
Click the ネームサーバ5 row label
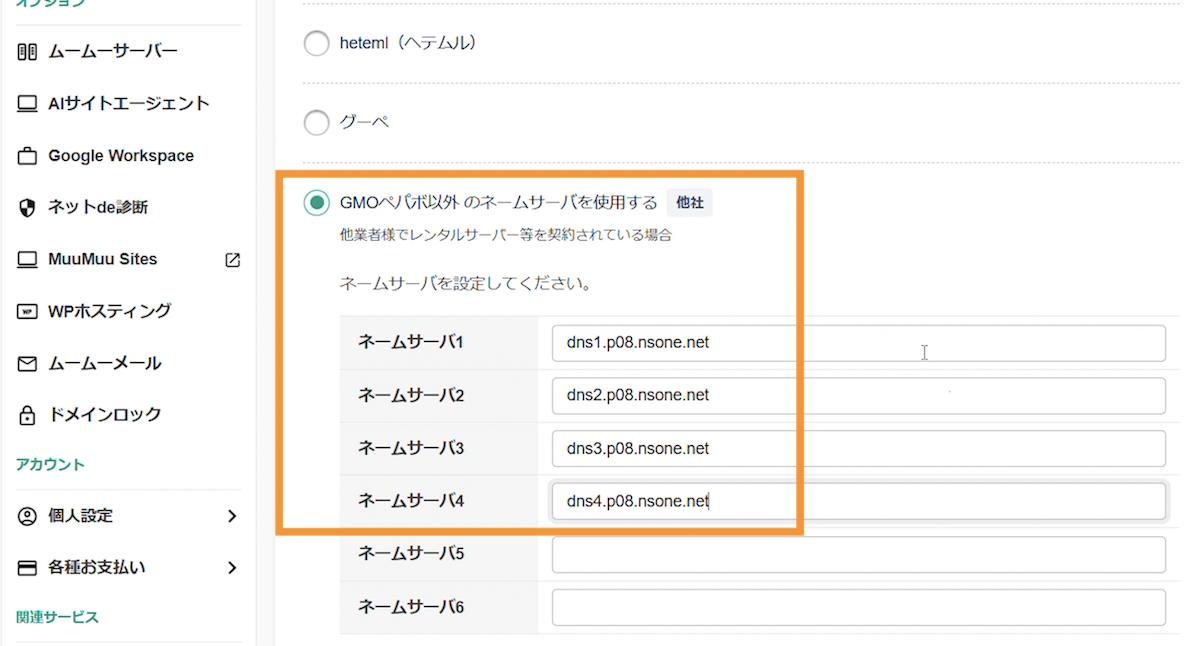tap(411, 553)
